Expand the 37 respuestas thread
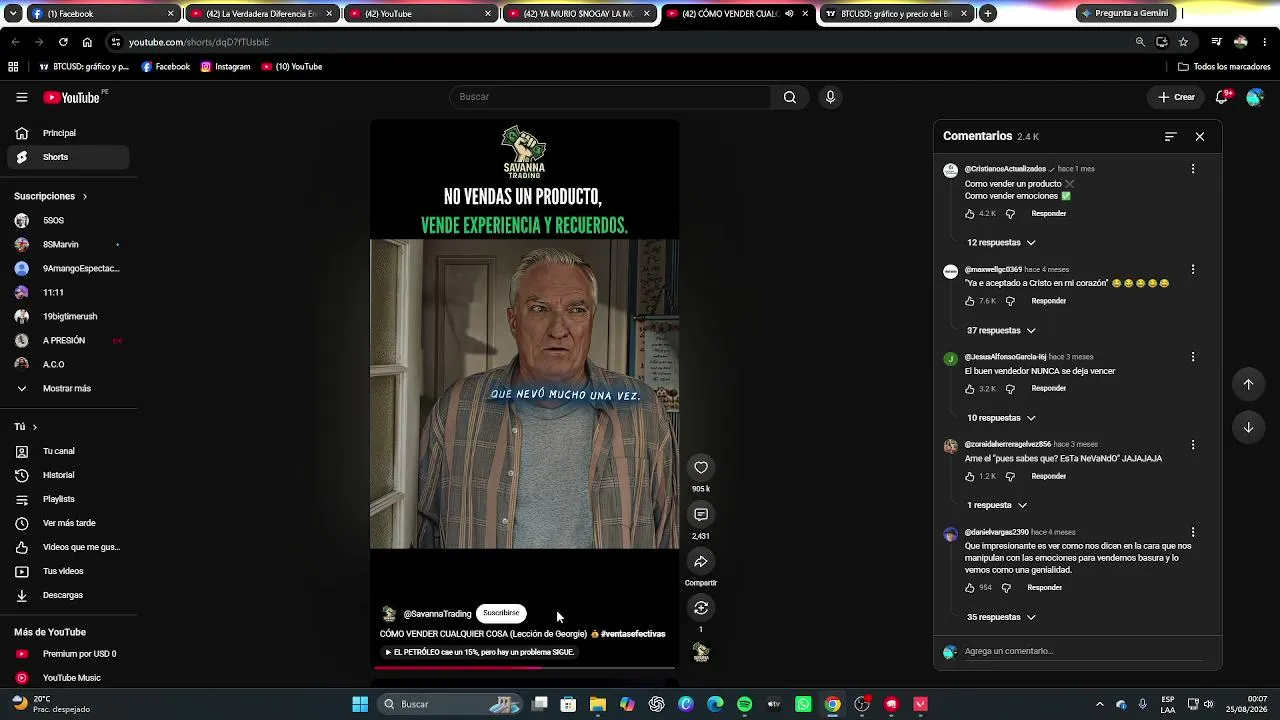 tap(1001, 330)
